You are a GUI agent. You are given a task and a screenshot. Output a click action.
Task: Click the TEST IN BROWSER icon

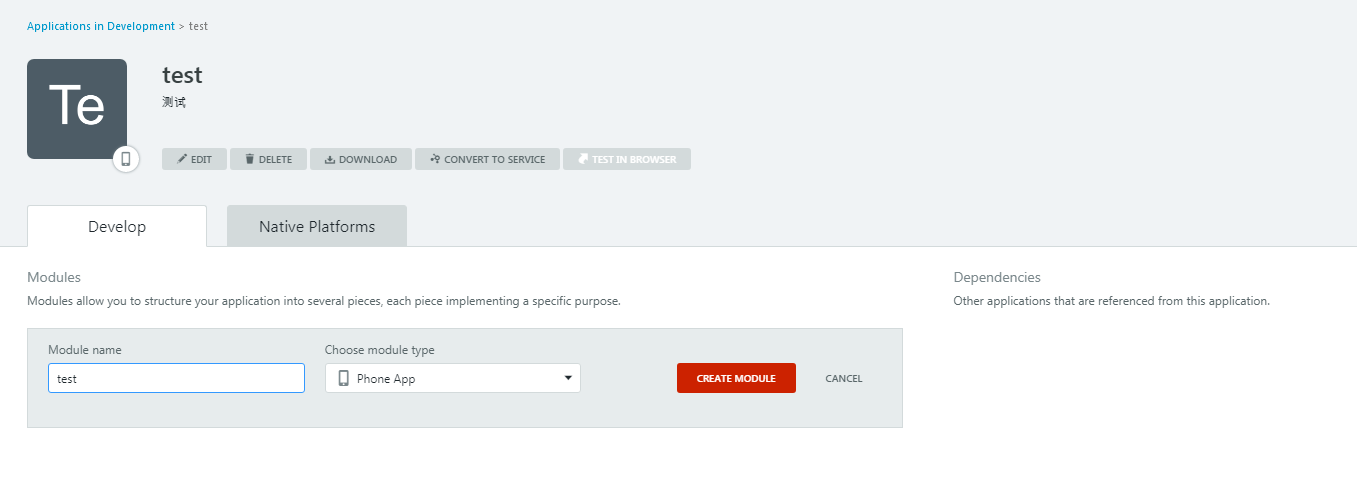583,159
